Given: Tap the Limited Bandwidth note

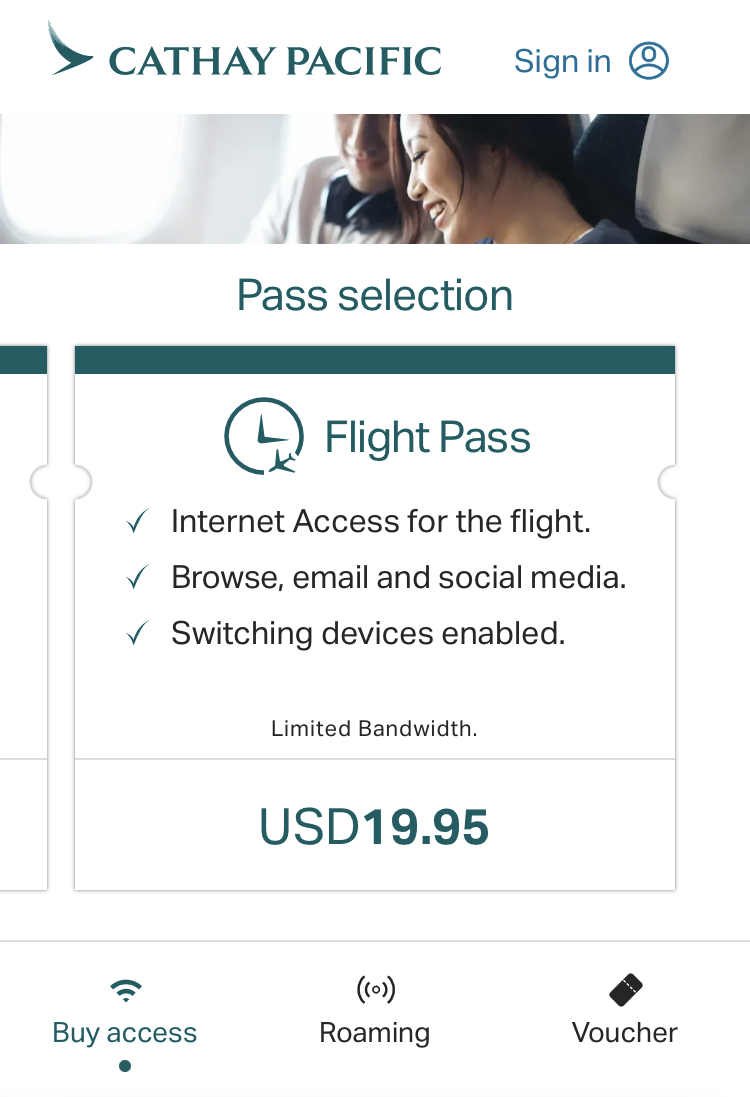Looking at the screenshot, I should coord(374,729).
